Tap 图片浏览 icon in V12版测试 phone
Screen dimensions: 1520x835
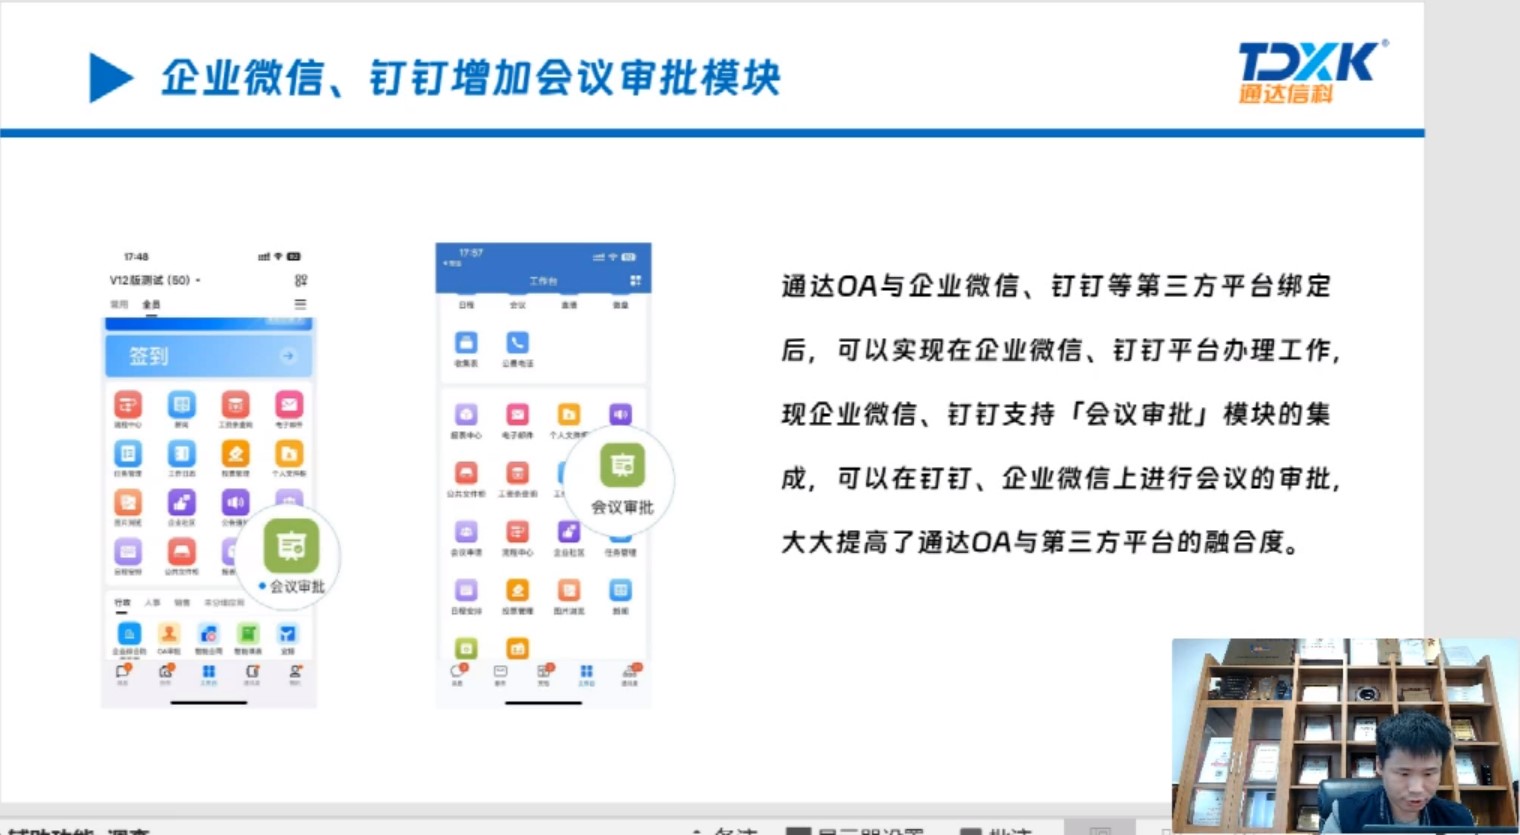pos(128,502)
